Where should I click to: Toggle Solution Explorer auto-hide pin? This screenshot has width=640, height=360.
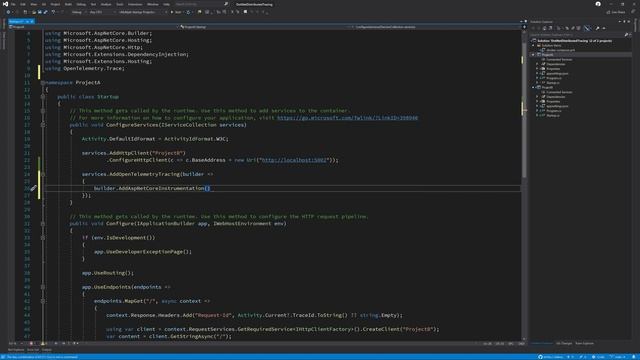click(624, 22)
